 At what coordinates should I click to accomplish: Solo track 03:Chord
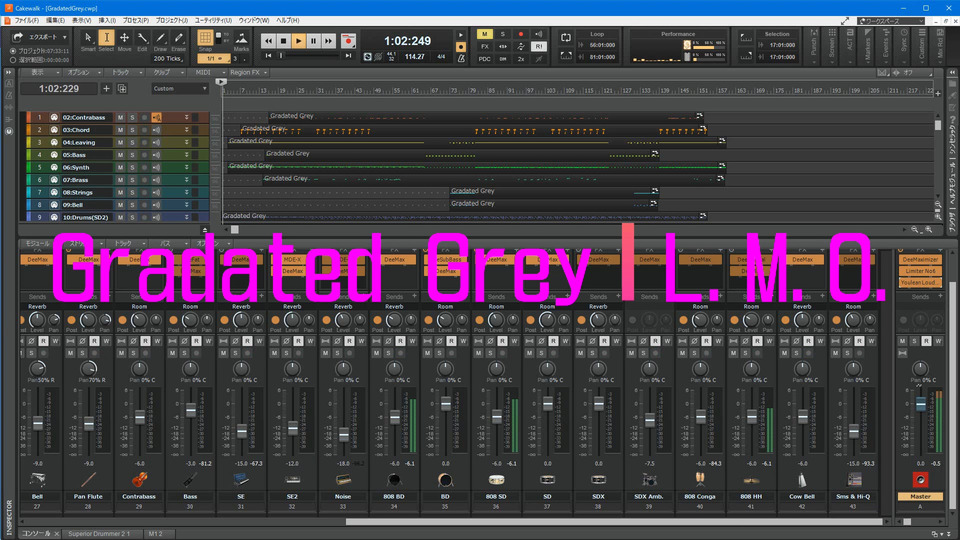click(x=132, y=130)
